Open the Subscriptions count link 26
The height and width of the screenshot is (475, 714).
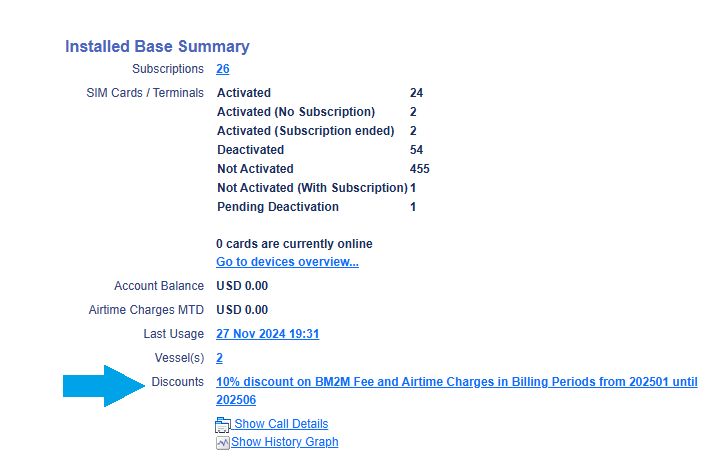222,69
